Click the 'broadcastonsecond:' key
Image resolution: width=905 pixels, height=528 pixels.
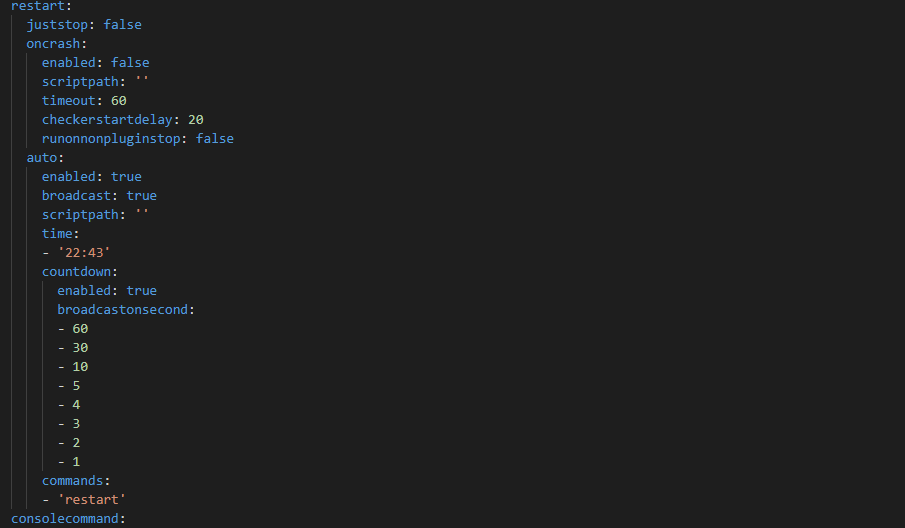126,310
